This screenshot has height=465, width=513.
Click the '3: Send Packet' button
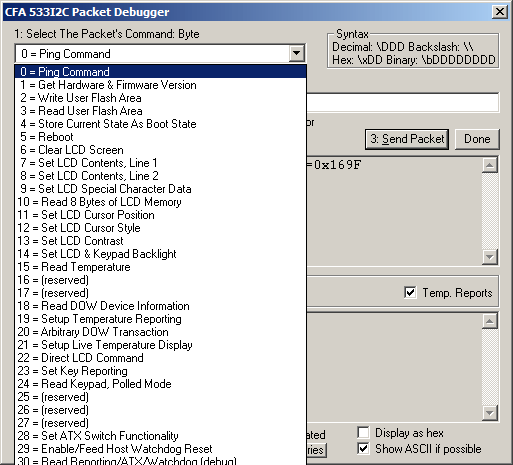[x=407, y=139]
